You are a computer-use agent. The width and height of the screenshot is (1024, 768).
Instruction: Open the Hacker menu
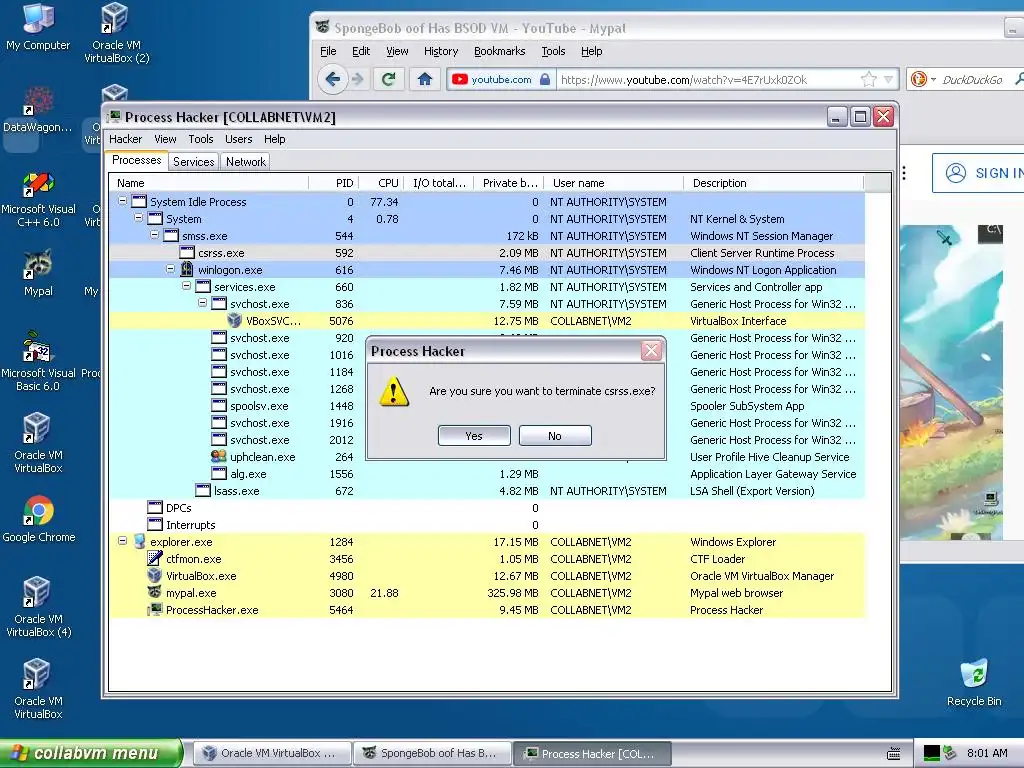tap(125, 139)
